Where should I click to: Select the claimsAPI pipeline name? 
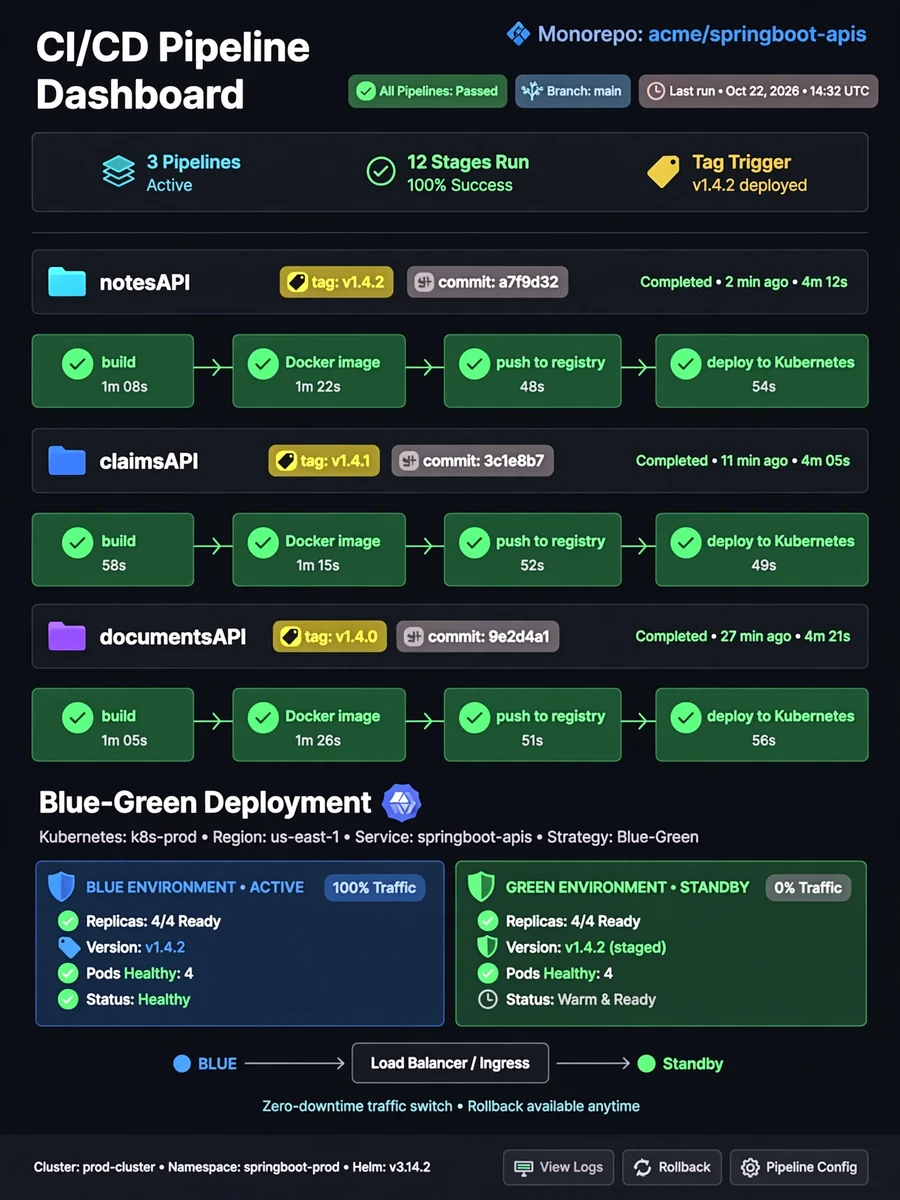pos(149,461)
